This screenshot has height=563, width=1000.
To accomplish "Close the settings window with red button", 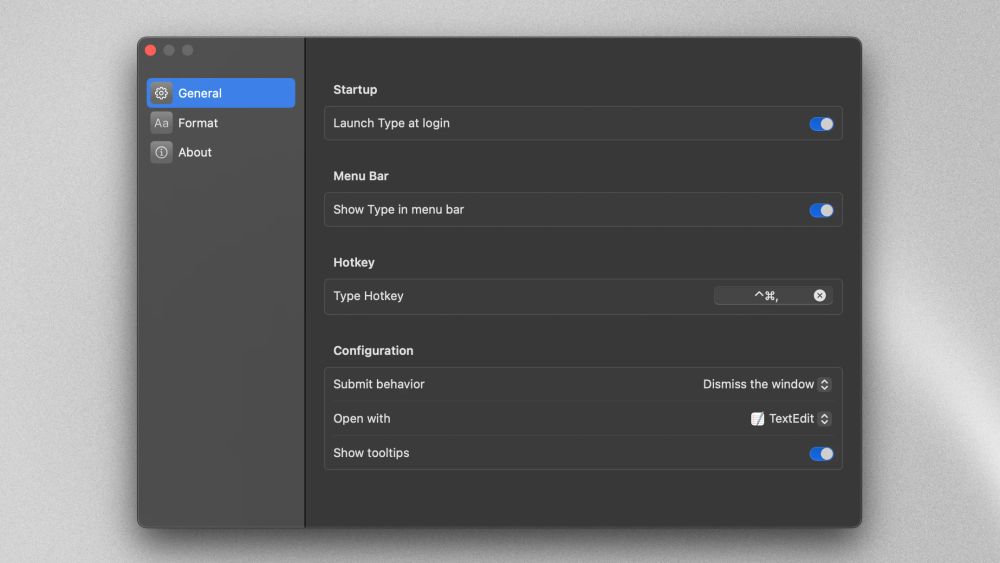I will [151, 50].
